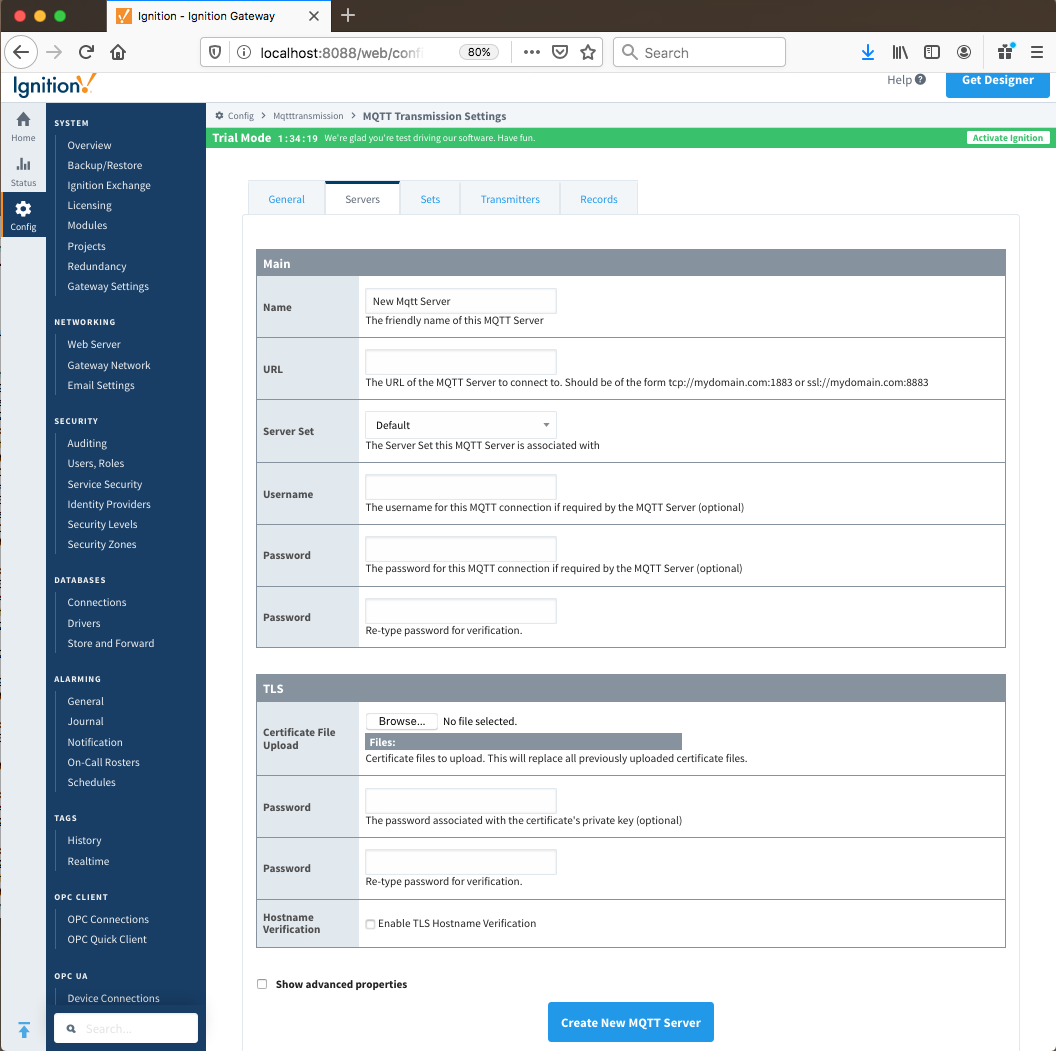Screen dimensions: 1056x1051
Task: Open Realtime under Tags
Action: pyautogui.click(x=88, y=862)
